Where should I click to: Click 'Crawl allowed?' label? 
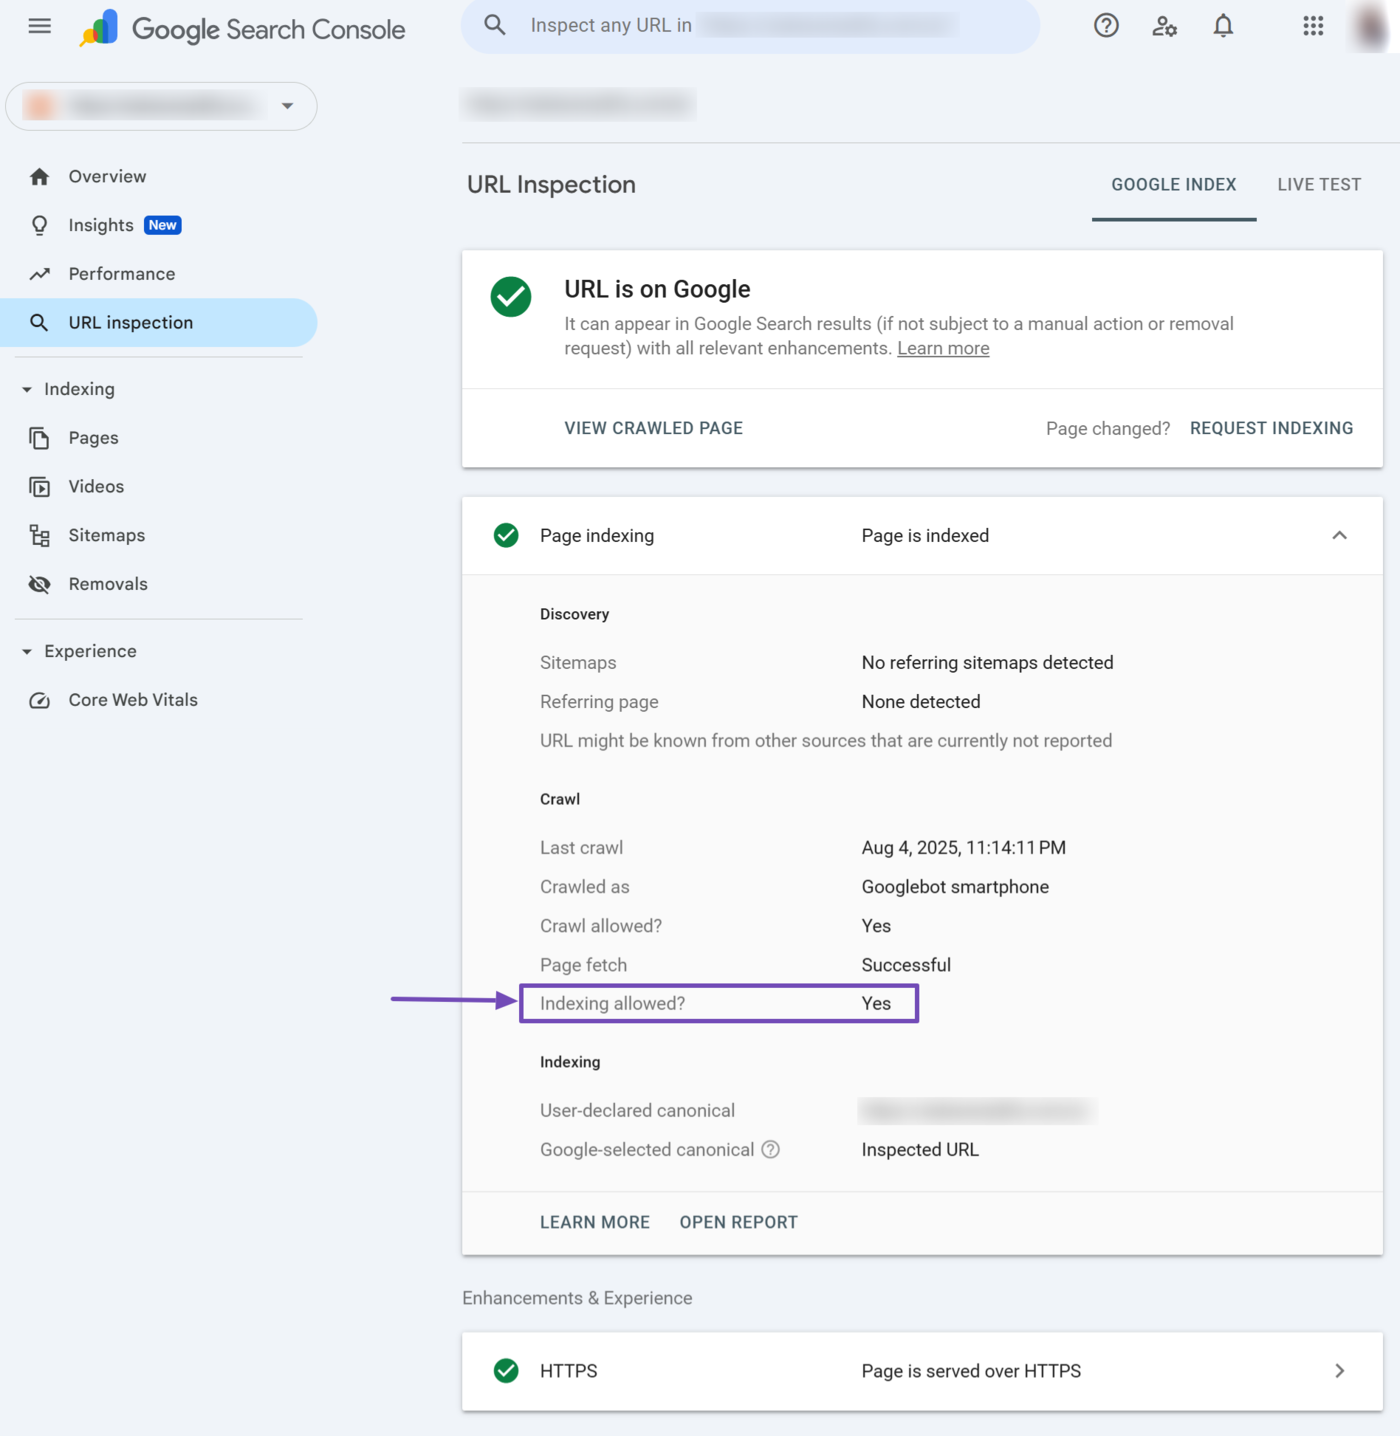601,926
